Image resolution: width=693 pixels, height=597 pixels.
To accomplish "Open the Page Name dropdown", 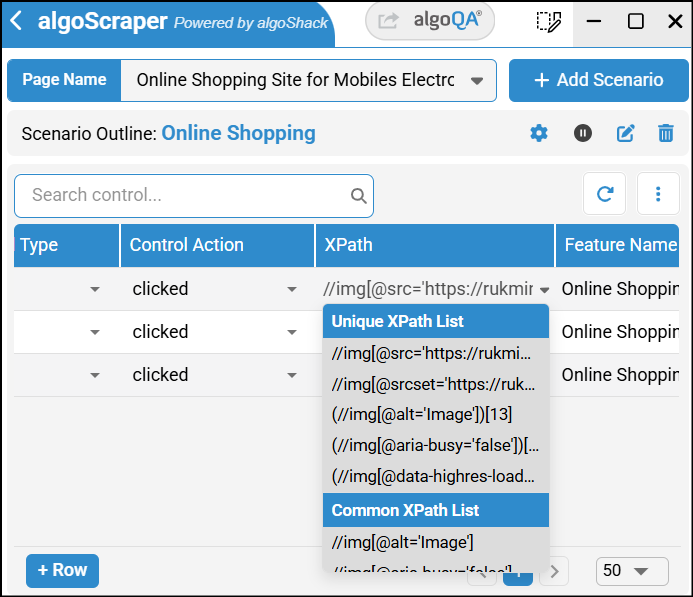I will [x=308, y=80].
